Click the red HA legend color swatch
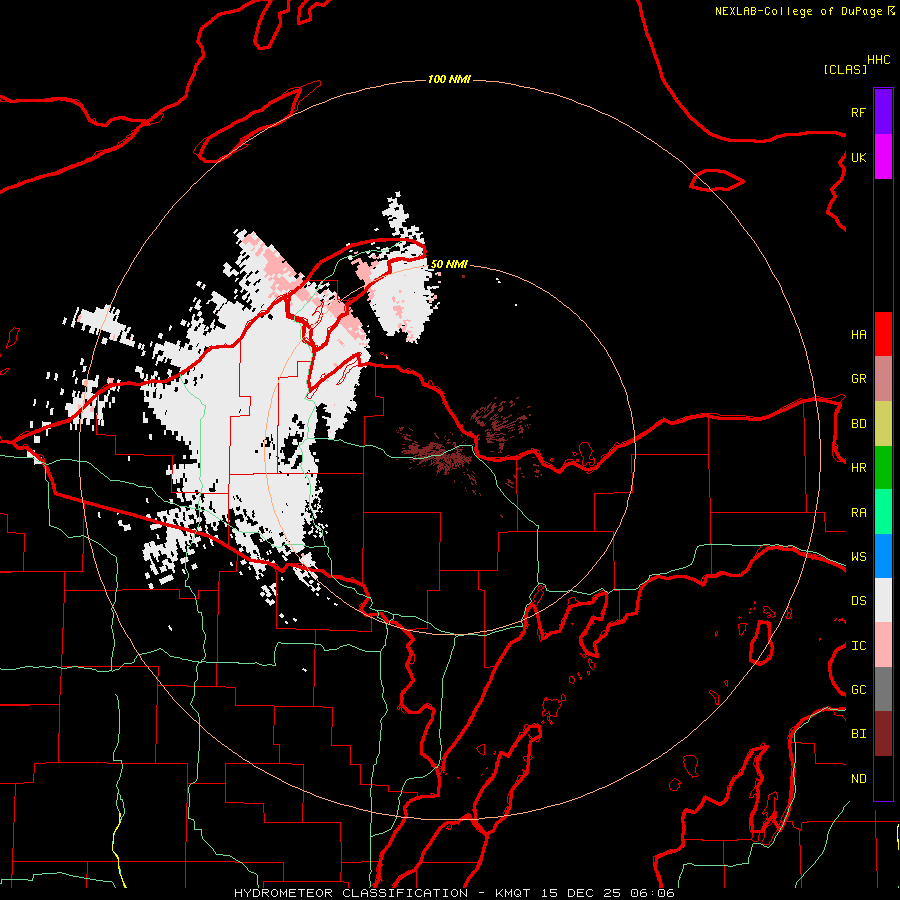The image size is (900, 900). (x=883, y=334)
